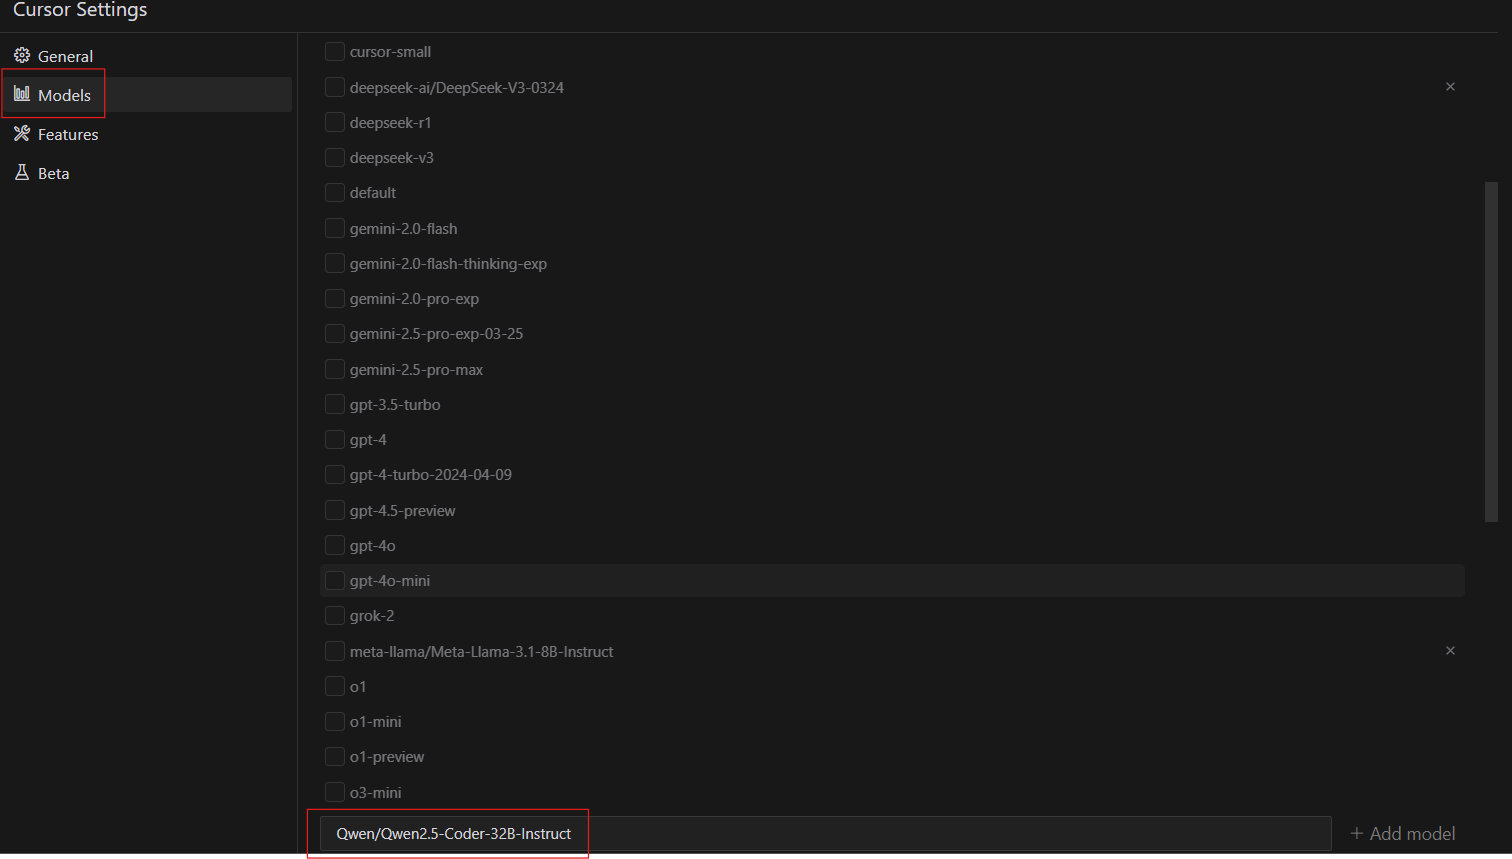Remove meta-llama/Meta-Llama-3.1-8B-Instruct model with X
Image resolution: width=1512 pixels, height=859 pixels.
pyautogui.click(x=1450, y=651)
